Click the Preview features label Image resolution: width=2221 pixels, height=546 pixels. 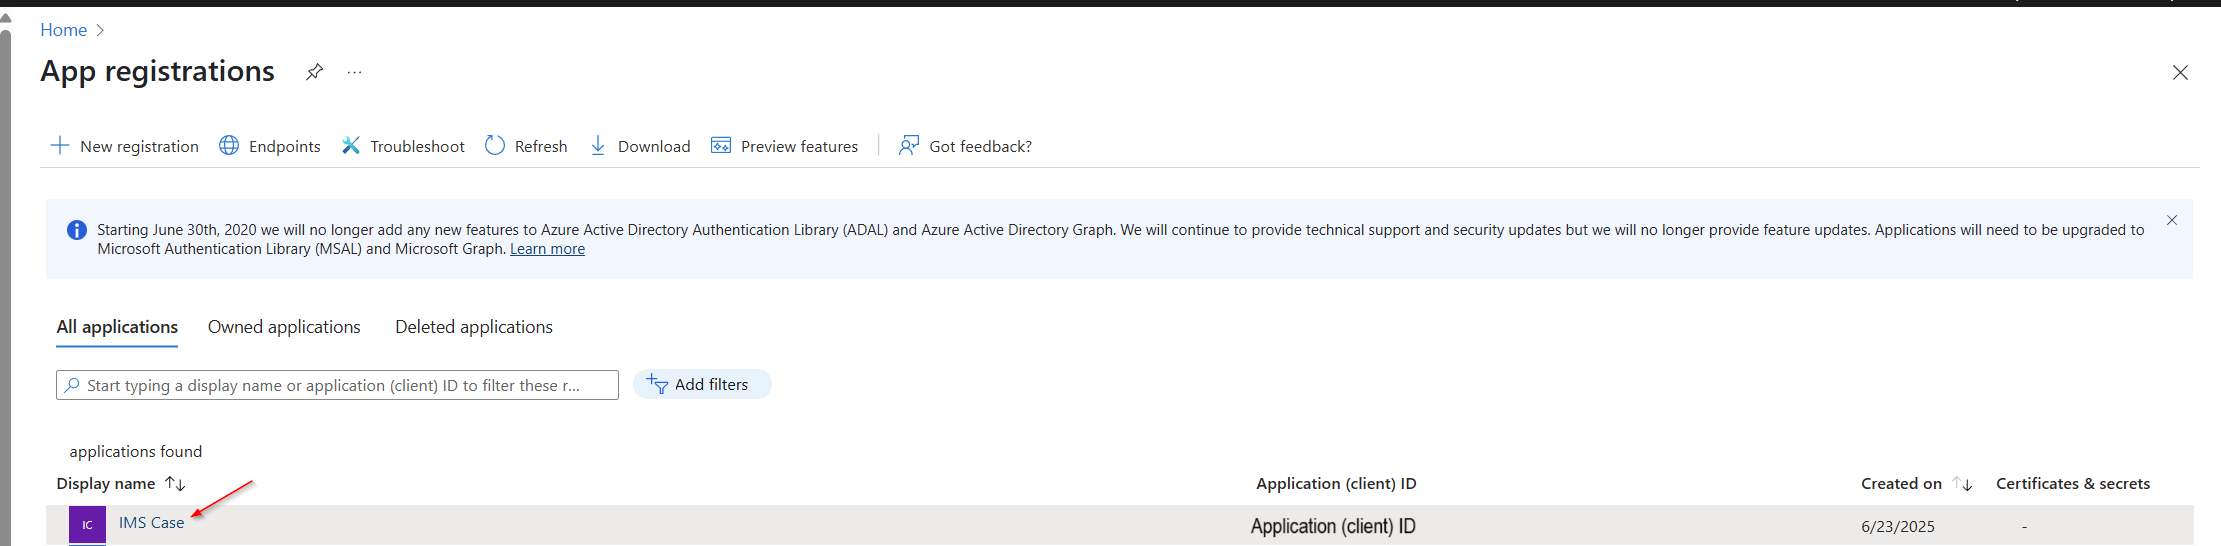(799, 146)
